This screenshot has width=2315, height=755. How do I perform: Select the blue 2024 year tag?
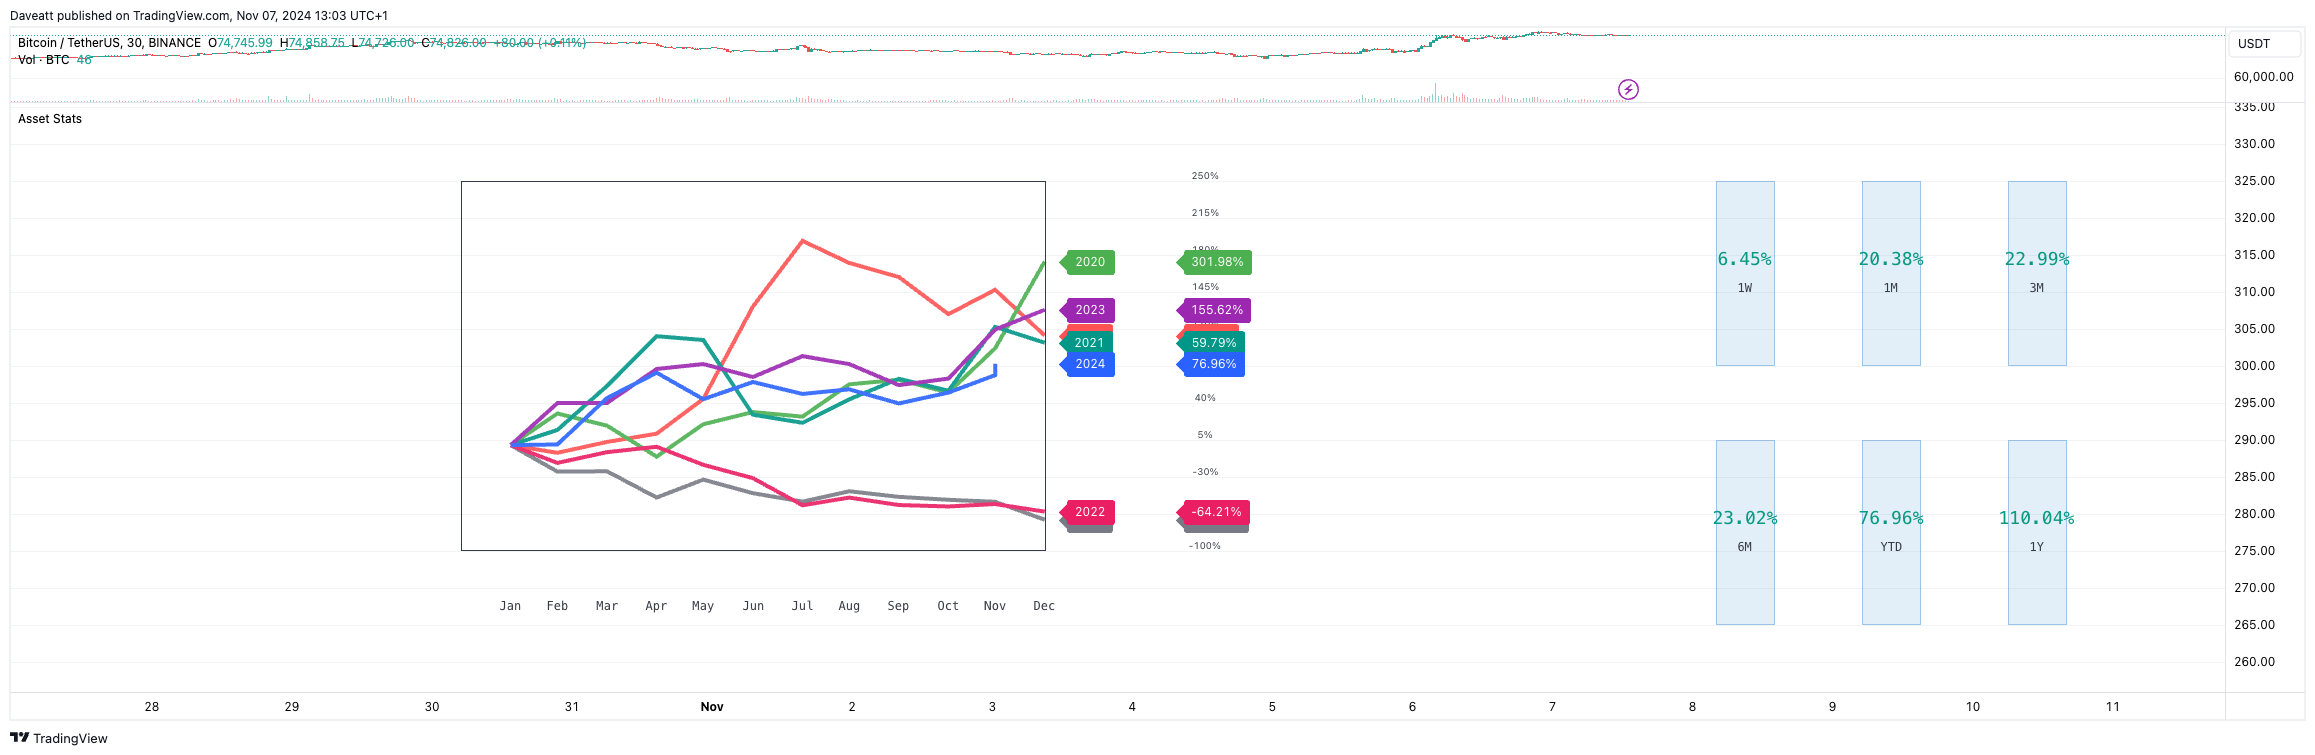coord(1087,364)
